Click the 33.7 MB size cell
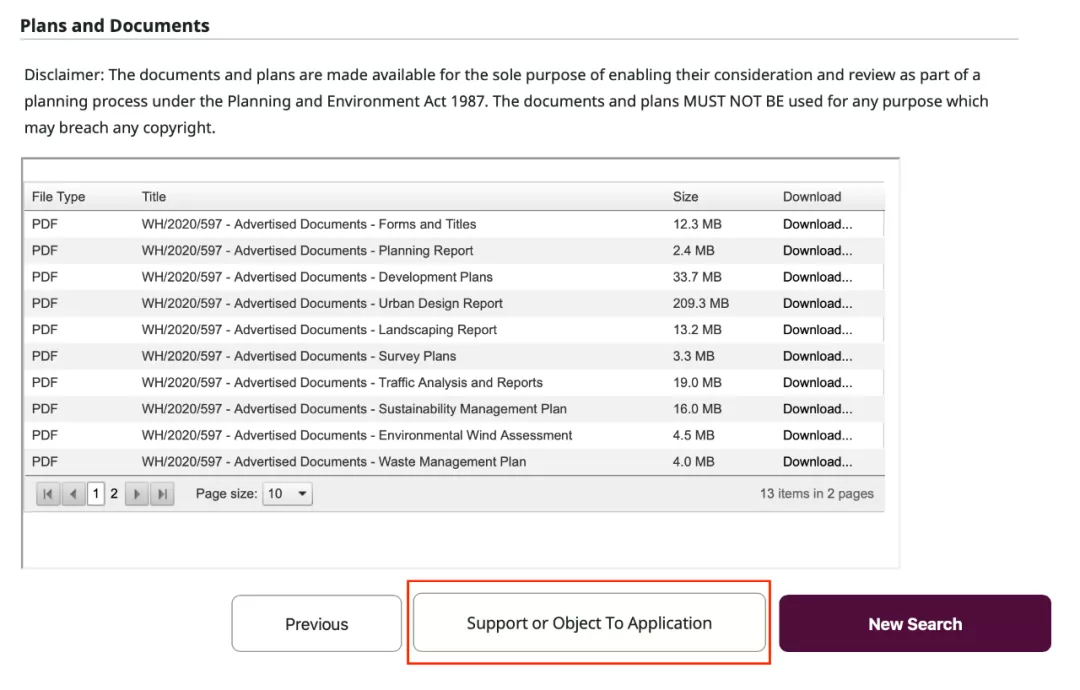 pos(697,277)
